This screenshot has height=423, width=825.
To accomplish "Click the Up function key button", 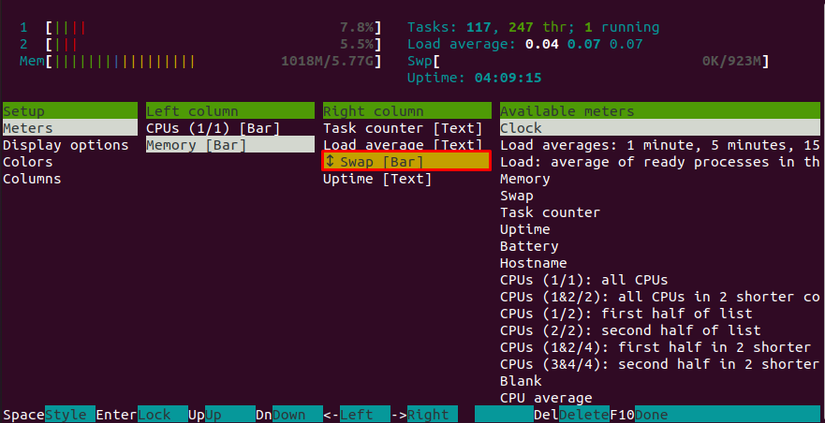I will pos(230,414).
